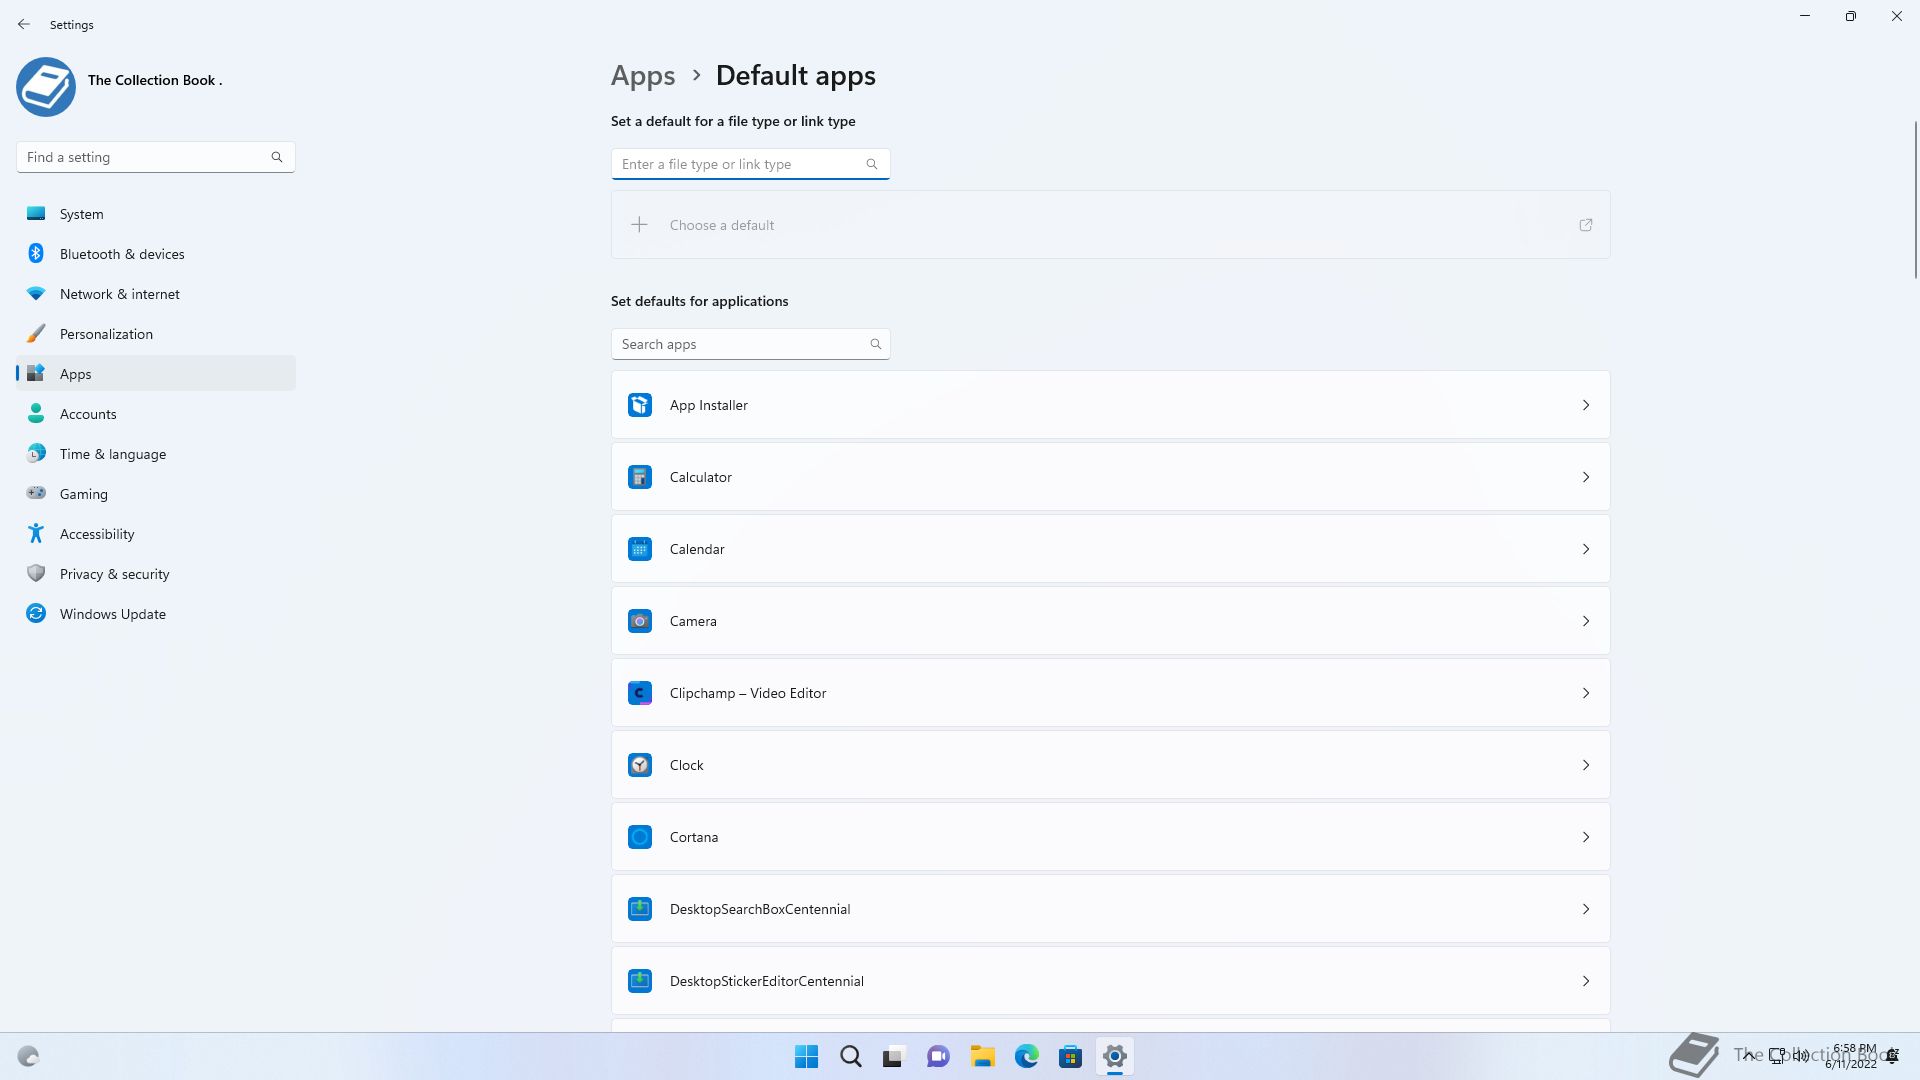Click the DesktopStickerEditorCentennial label
The height and width of the screenshot is (1080, 1920).
coord(767,981)
